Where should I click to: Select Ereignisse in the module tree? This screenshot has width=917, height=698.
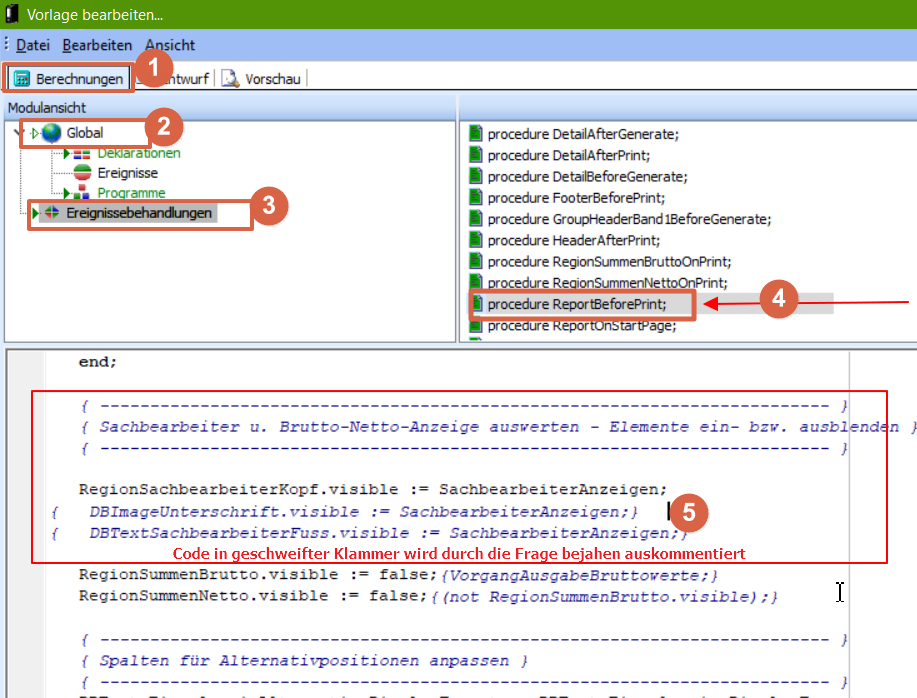(x=127, y=173)
